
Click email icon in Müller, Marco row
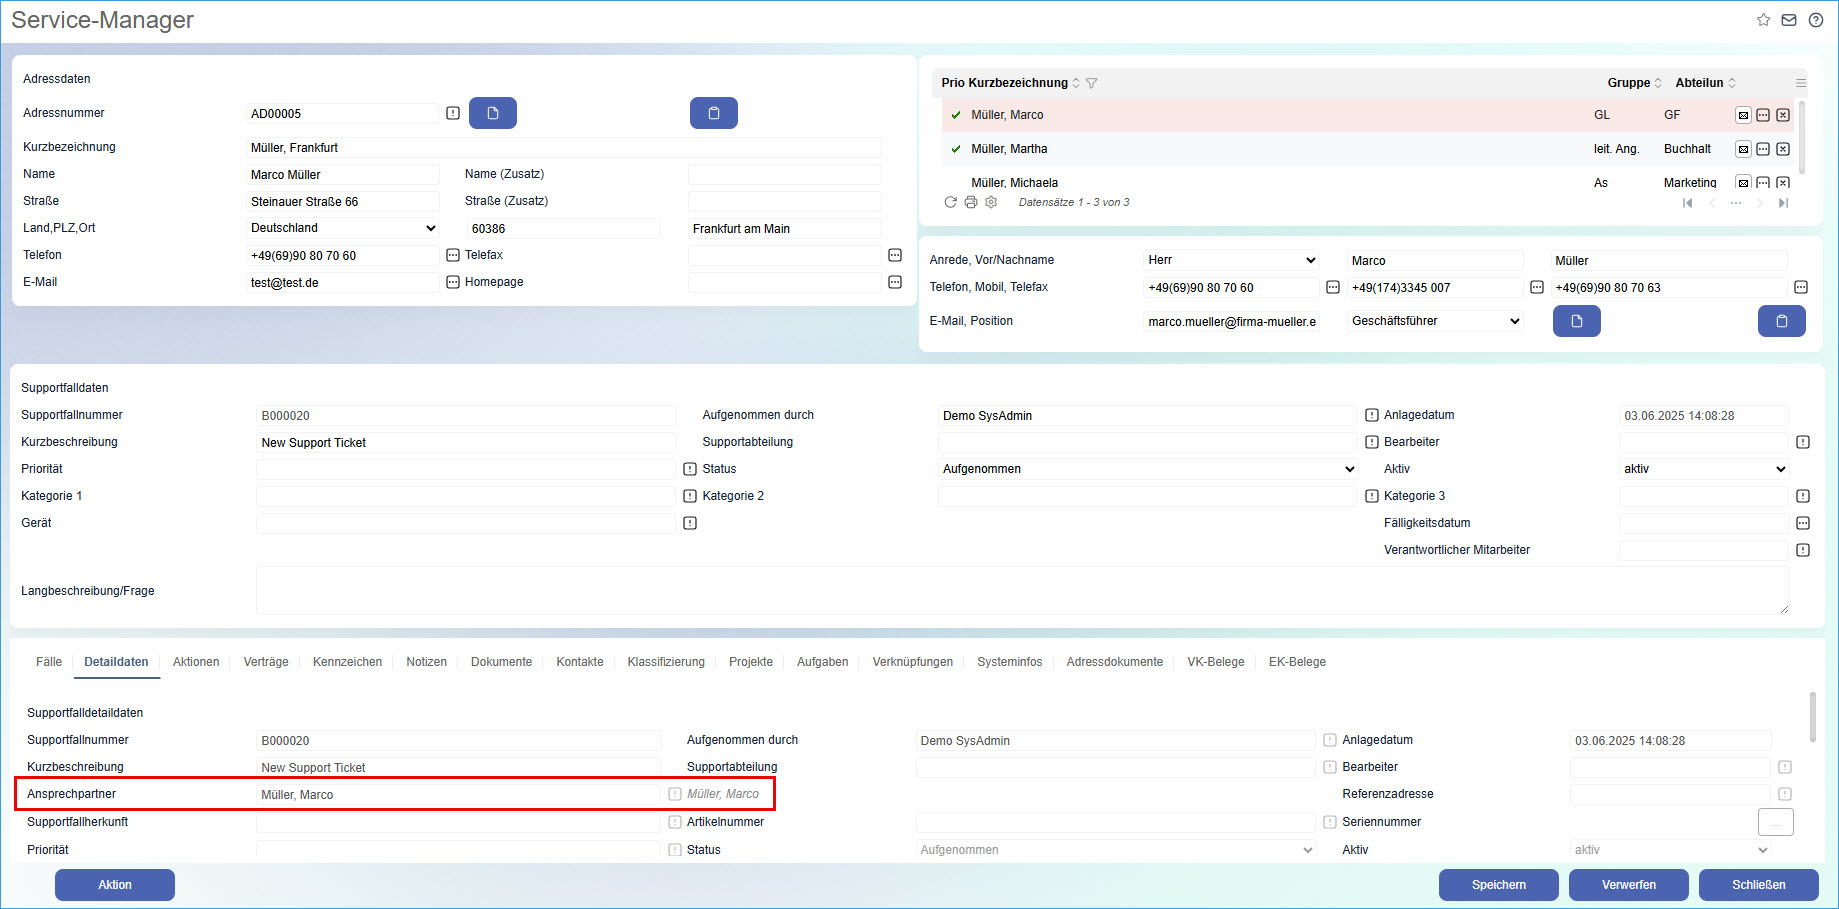click(1743, 115)
